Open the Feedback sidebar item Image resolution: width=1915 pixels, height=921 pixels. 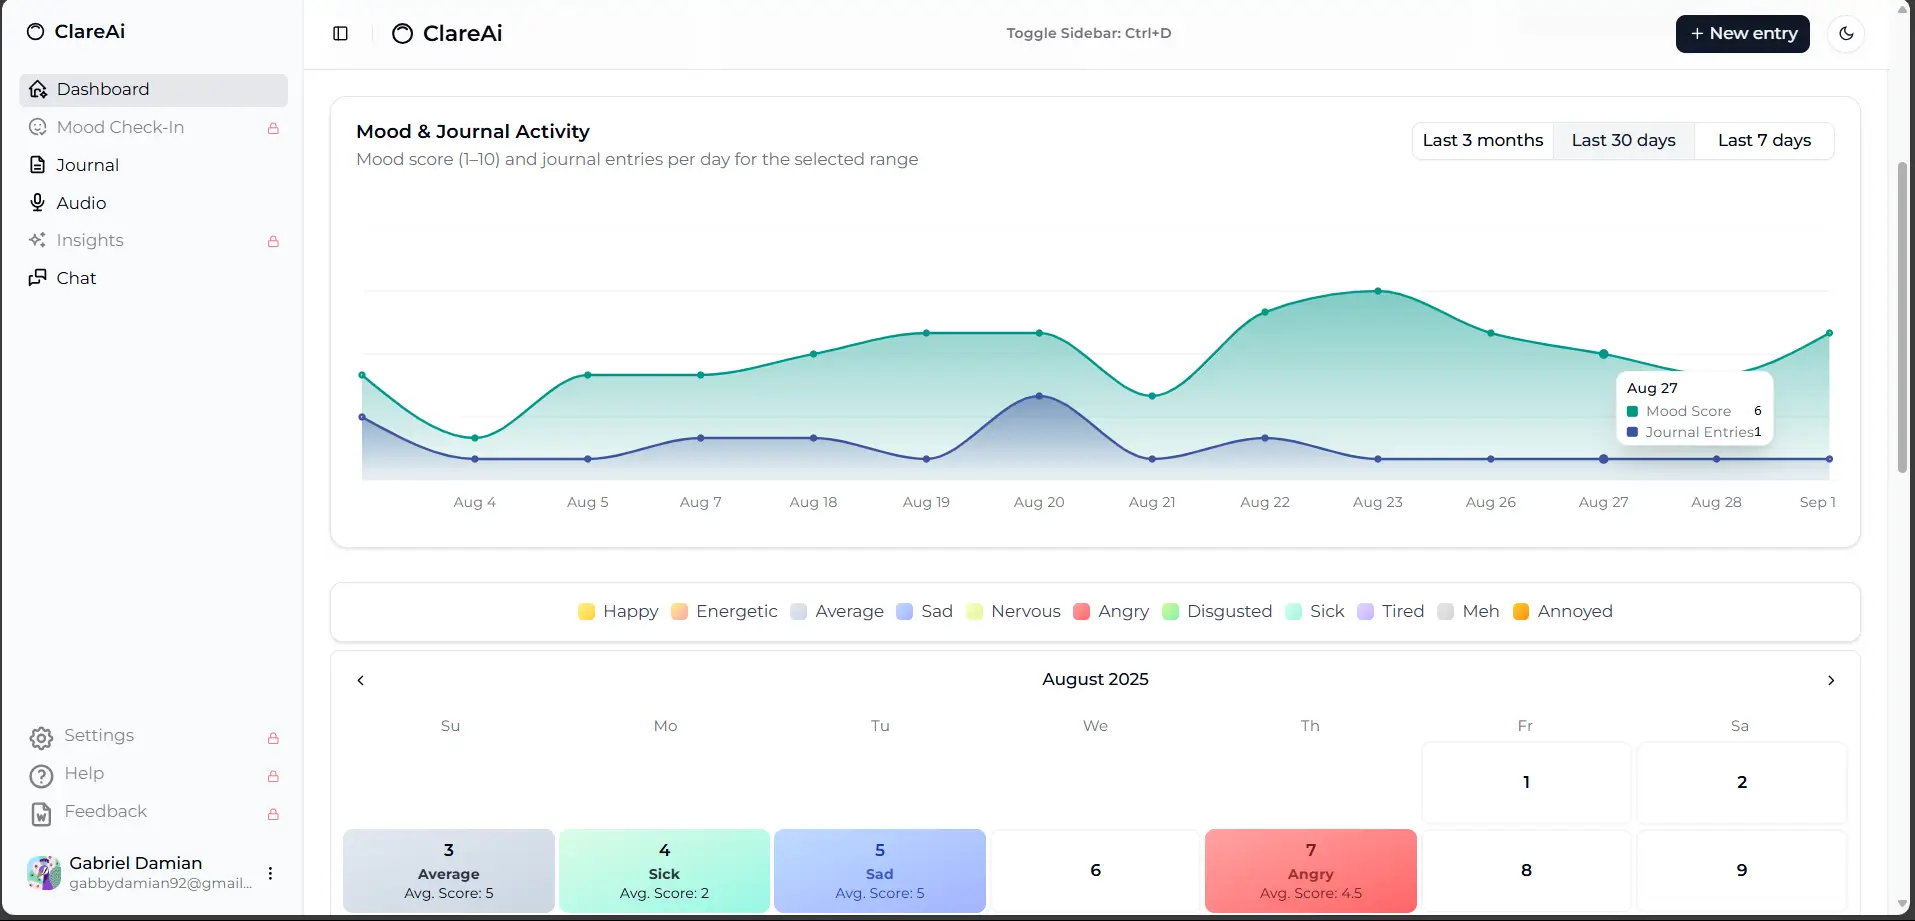click(x=105, y=812)
